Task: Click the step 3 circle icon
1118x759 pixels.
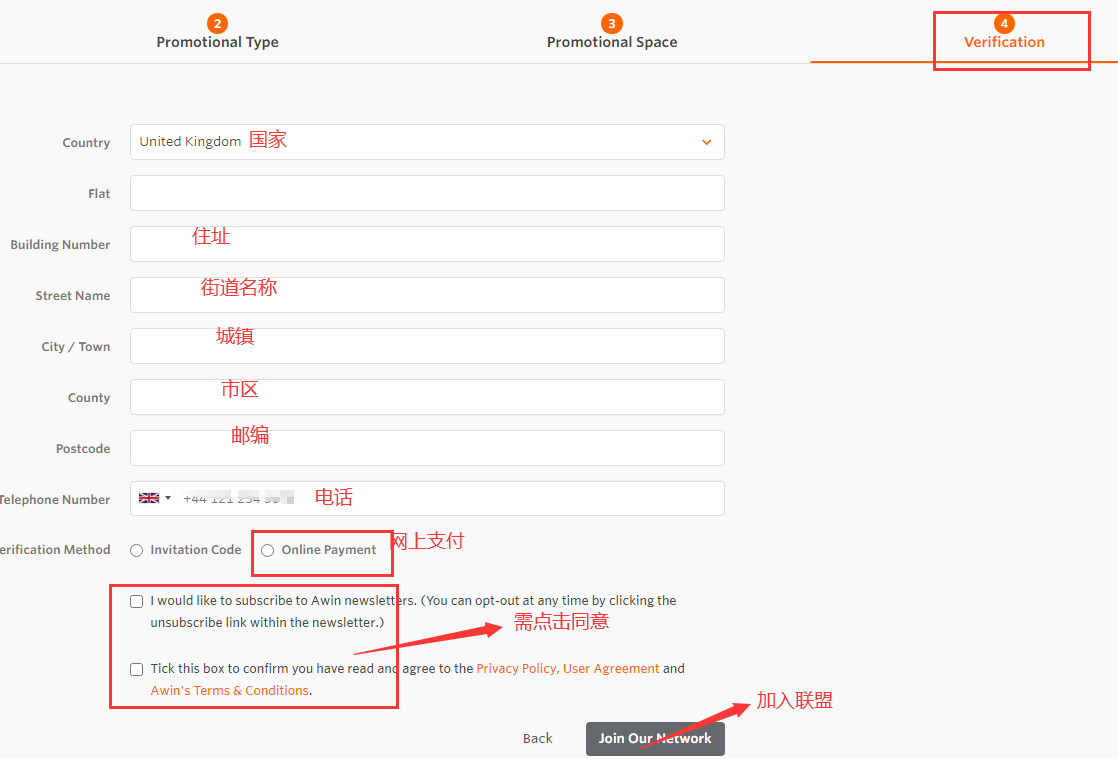Action: coord(612,23)
